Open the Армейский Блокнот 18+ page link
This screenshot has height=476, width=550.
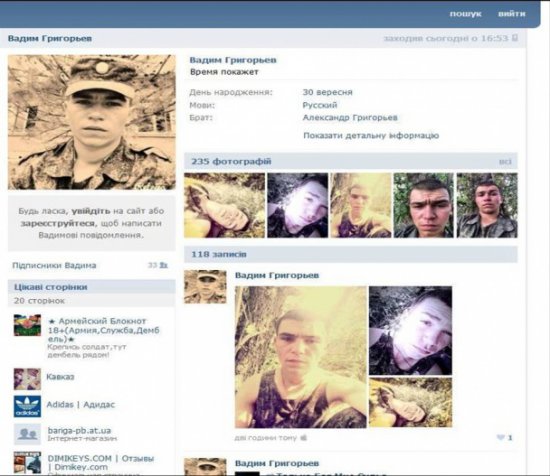[x=103, y=330]
